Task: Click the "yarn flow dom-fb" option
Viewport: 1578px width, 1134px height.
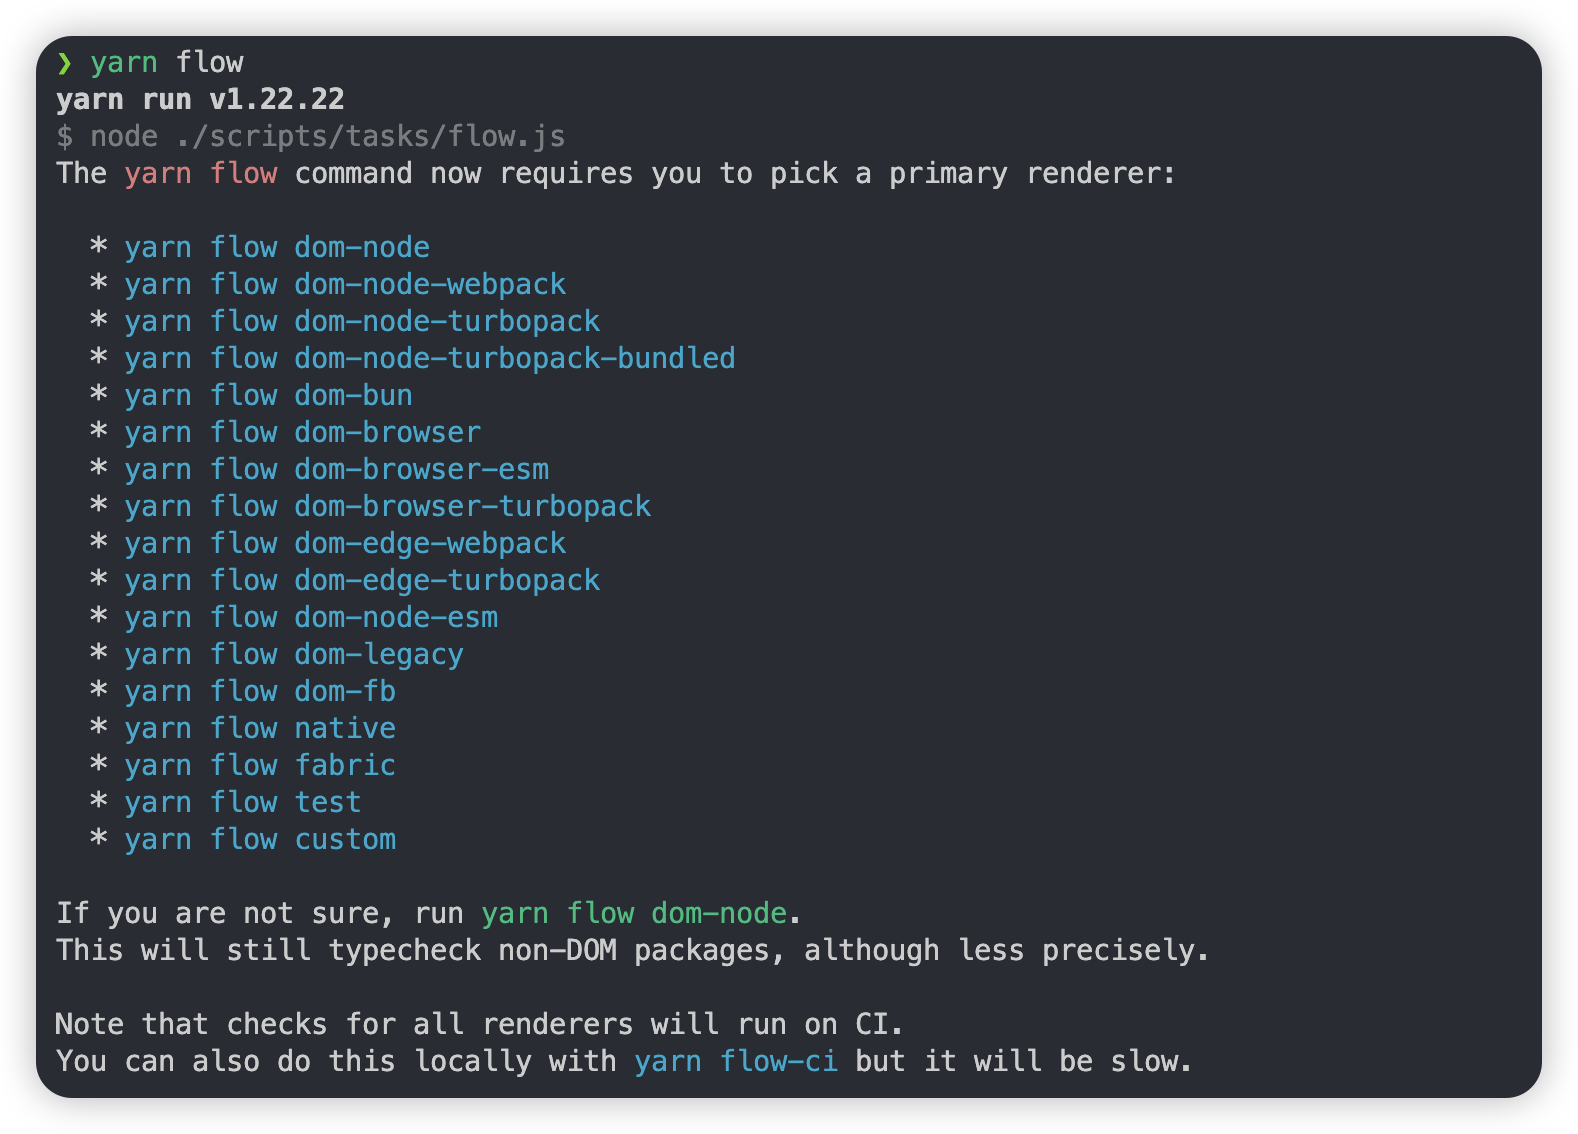Action: [260, 691]
